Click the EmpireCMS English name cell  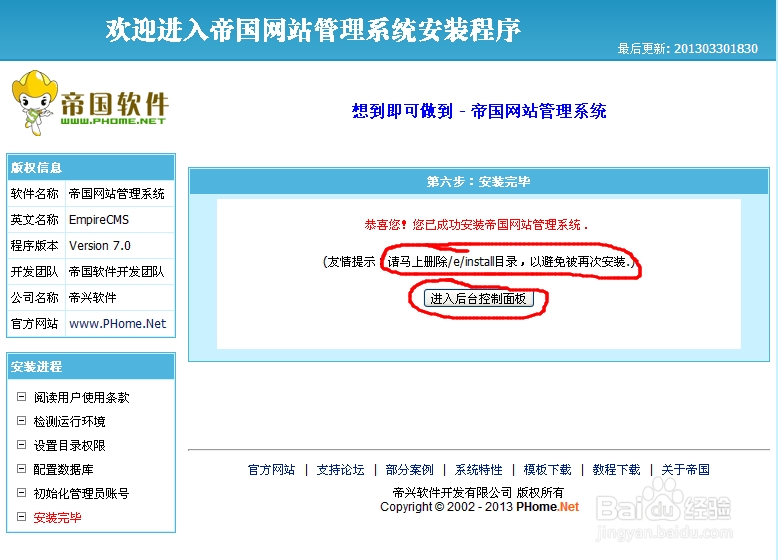coord(120,219)
